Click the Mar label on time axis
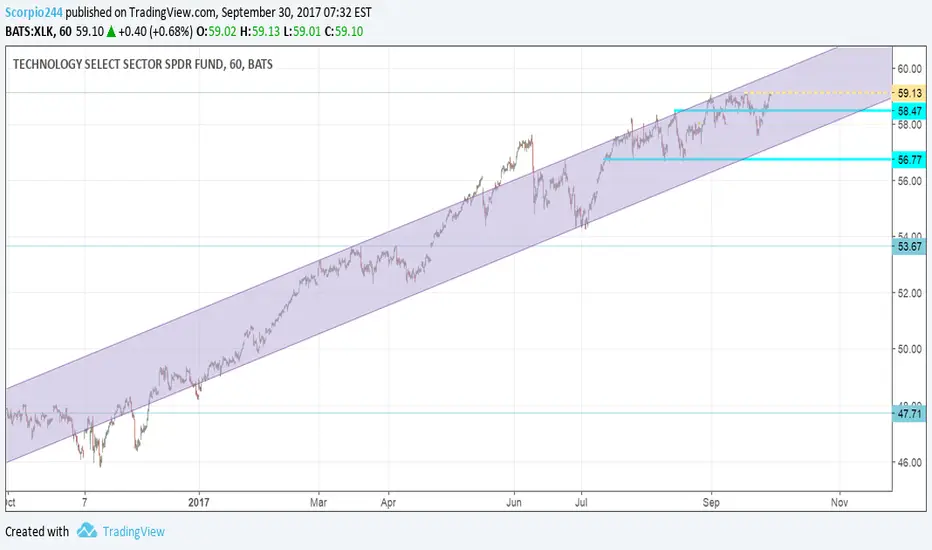932x550 pixels. pos(318,502)
